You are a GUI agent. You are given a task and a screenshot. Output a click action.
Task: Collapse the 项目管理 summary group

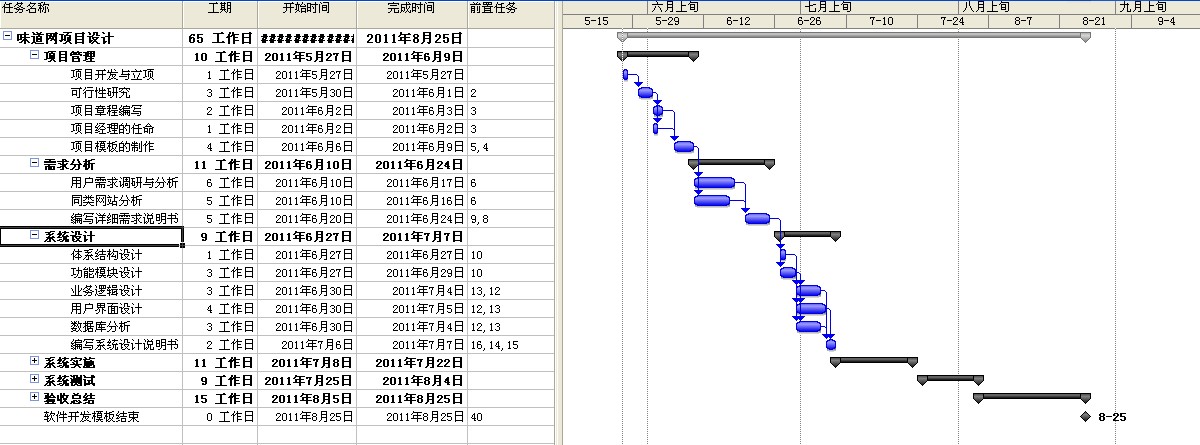[x=35, y=56]
